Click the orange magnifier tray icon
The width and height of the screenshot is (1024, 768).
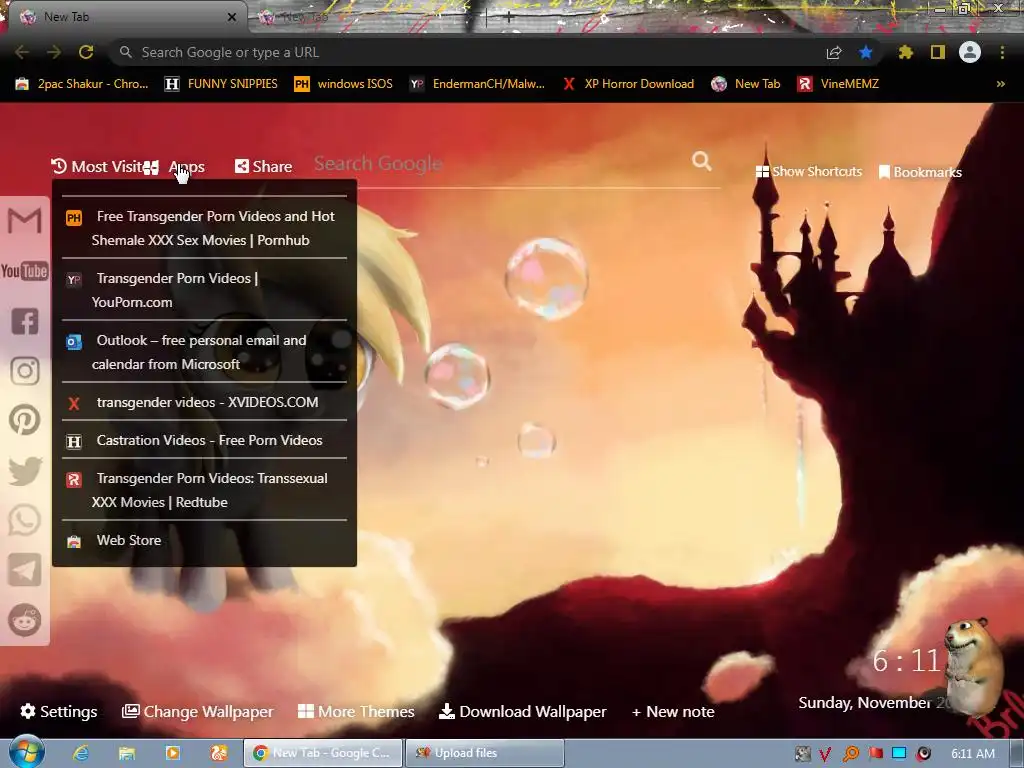pos(850,754)
